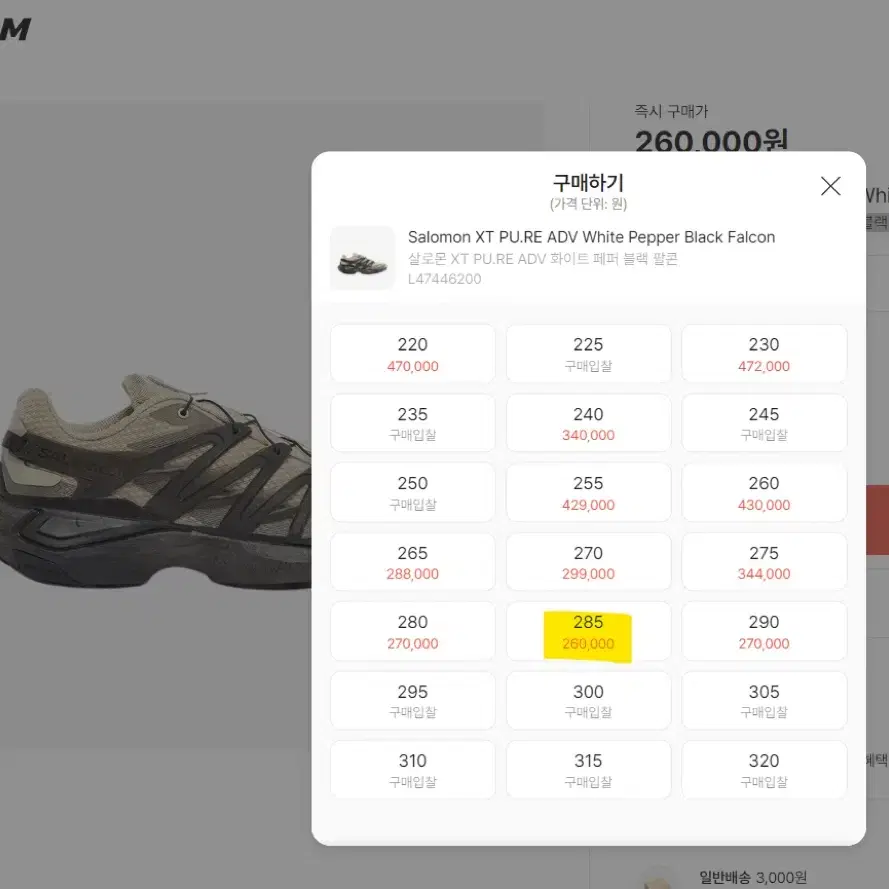Pick size 320 bid option

[x=764, y=770]
